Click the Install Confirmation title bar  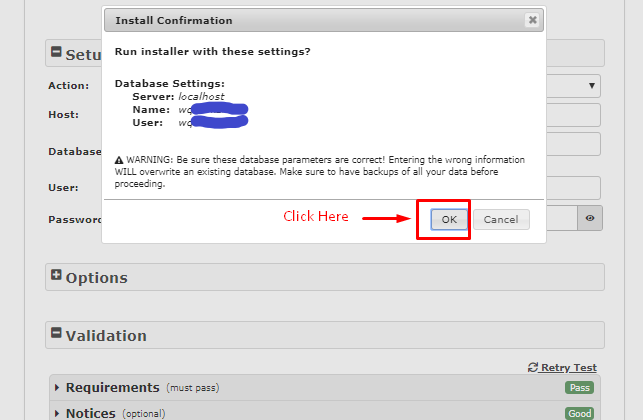point(324,21)
